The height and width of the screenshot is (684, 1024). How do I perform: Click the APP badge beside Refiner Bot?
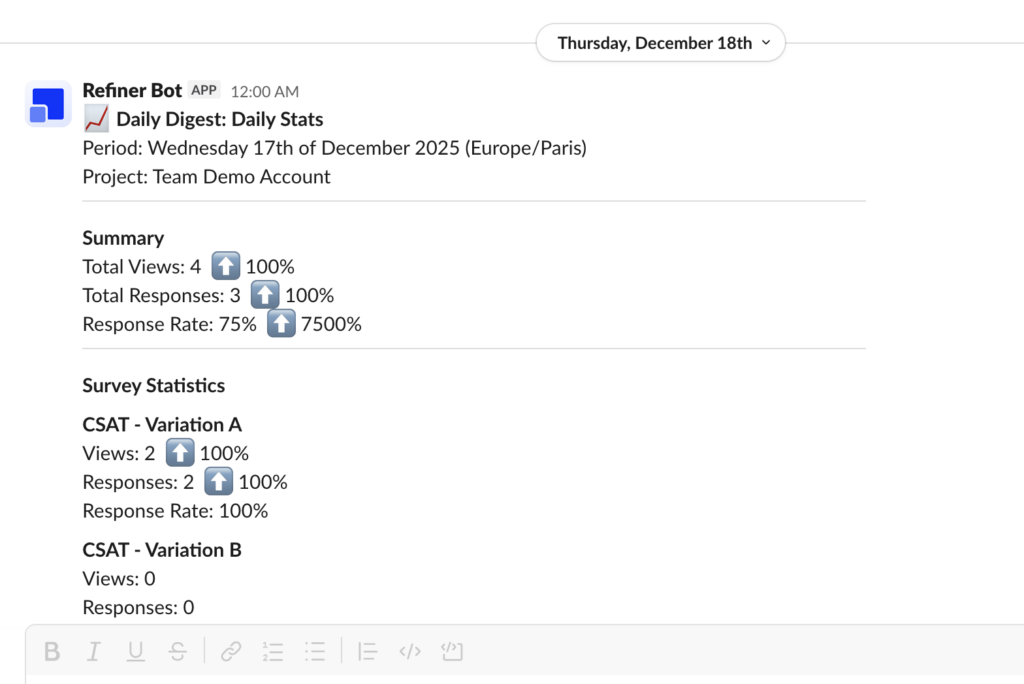pyautogui.click(x=204, y=90)
